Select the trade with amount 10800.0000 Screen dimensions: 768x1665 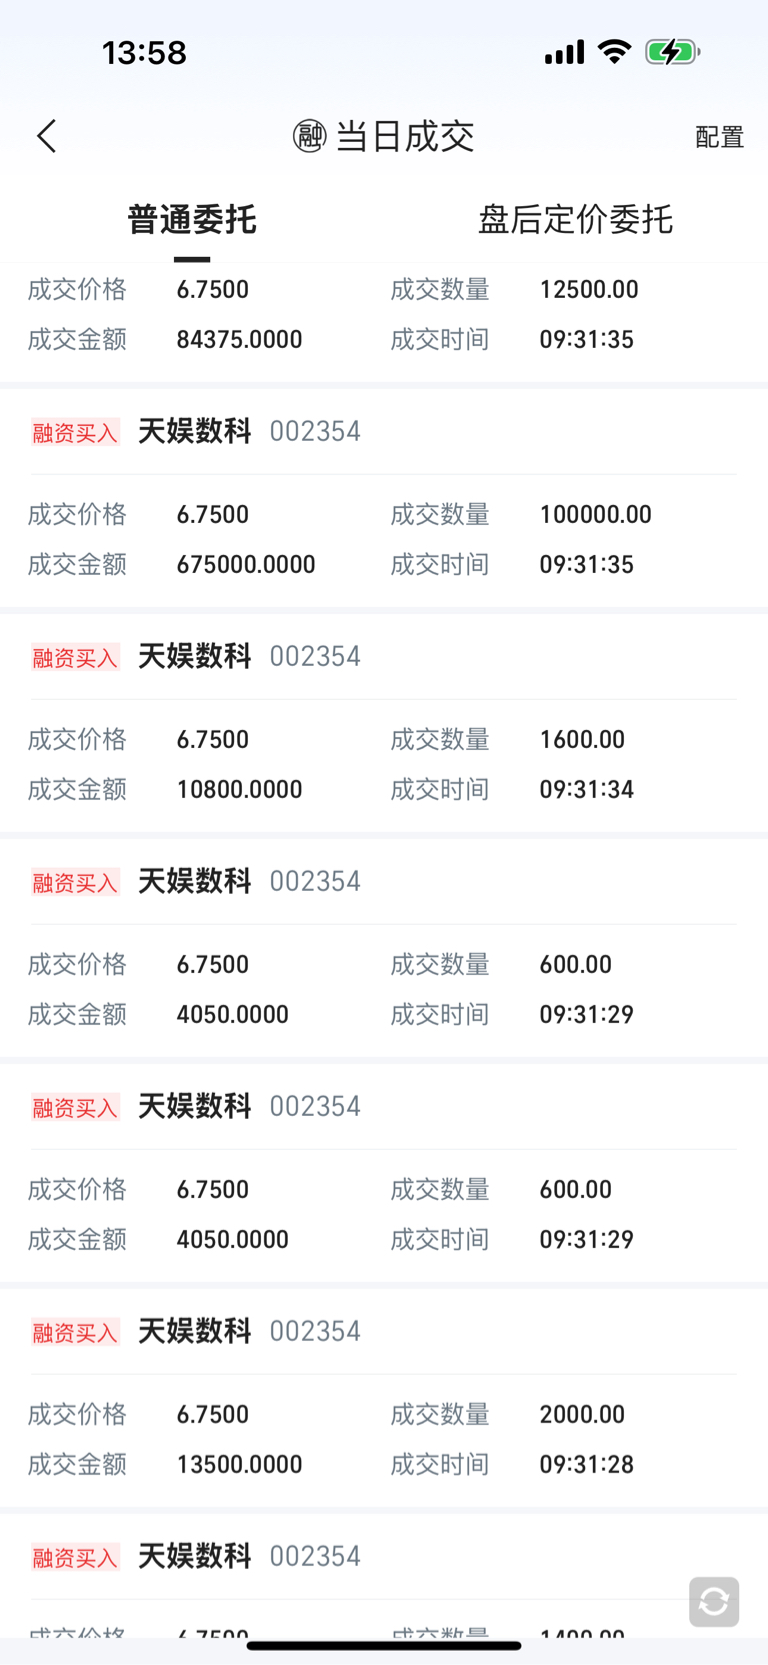pos(384,764)
